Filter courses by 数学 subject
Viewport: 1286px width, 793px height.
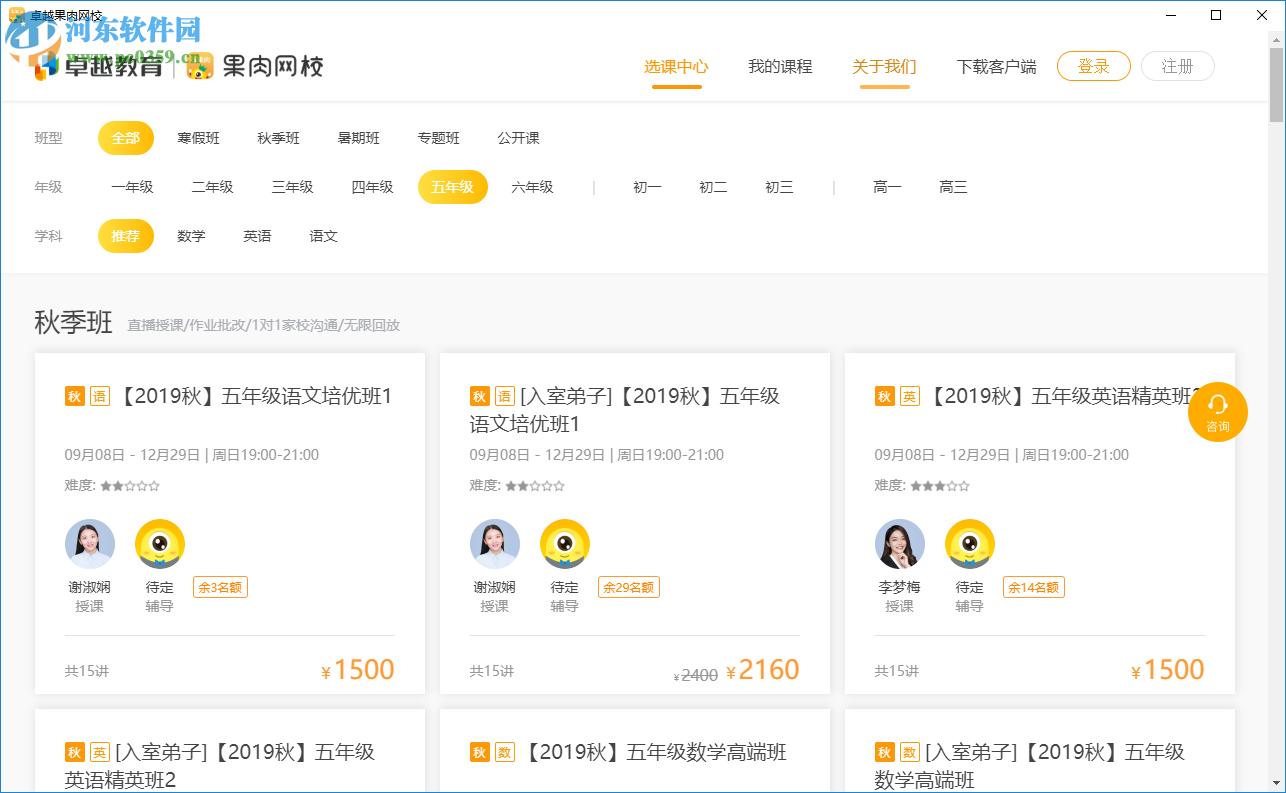[x=191, y=236]
